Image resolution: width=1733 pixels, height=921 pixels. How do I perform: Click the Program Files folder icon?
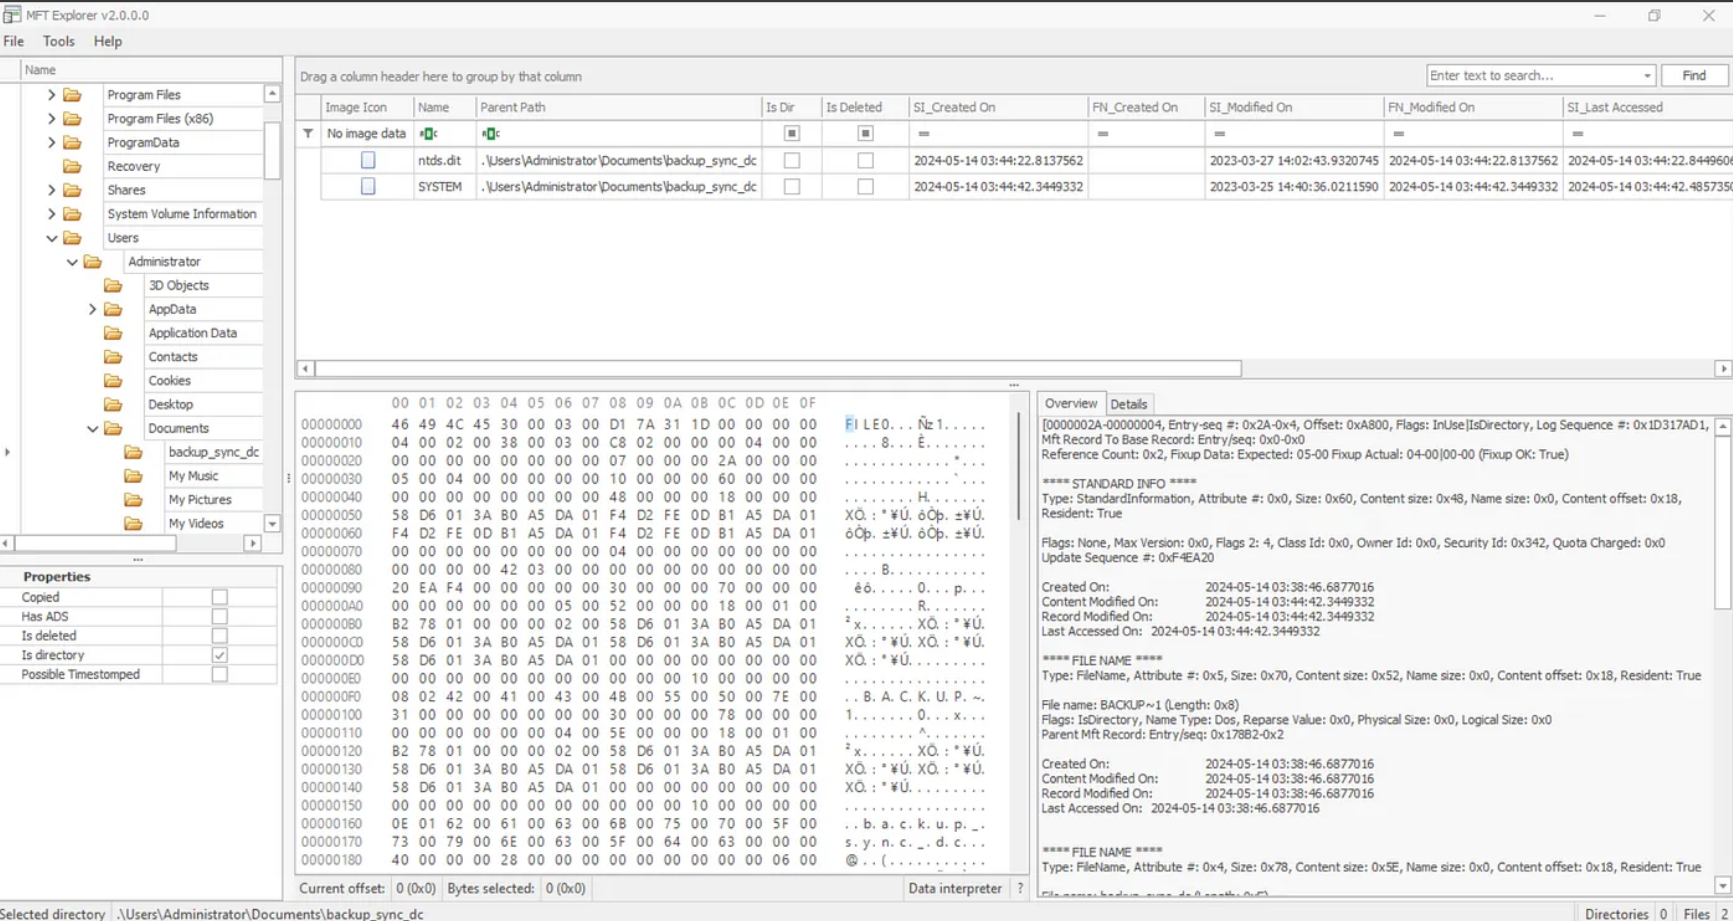[x=72, y=94]
